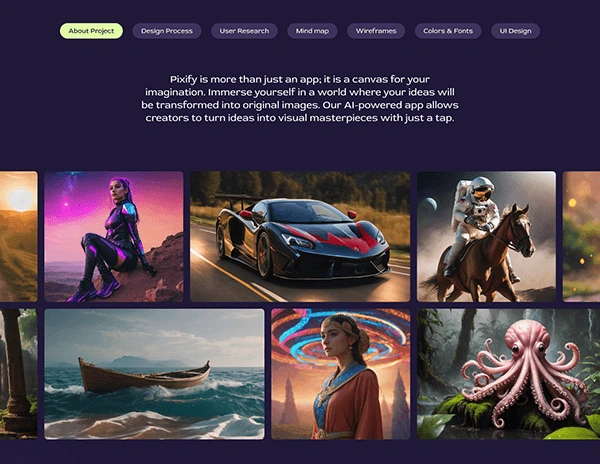Screen dimensions: 600x464
Task: Click the Pixify description paragraph
Action: pyautogui.click(x=300, y=99)
